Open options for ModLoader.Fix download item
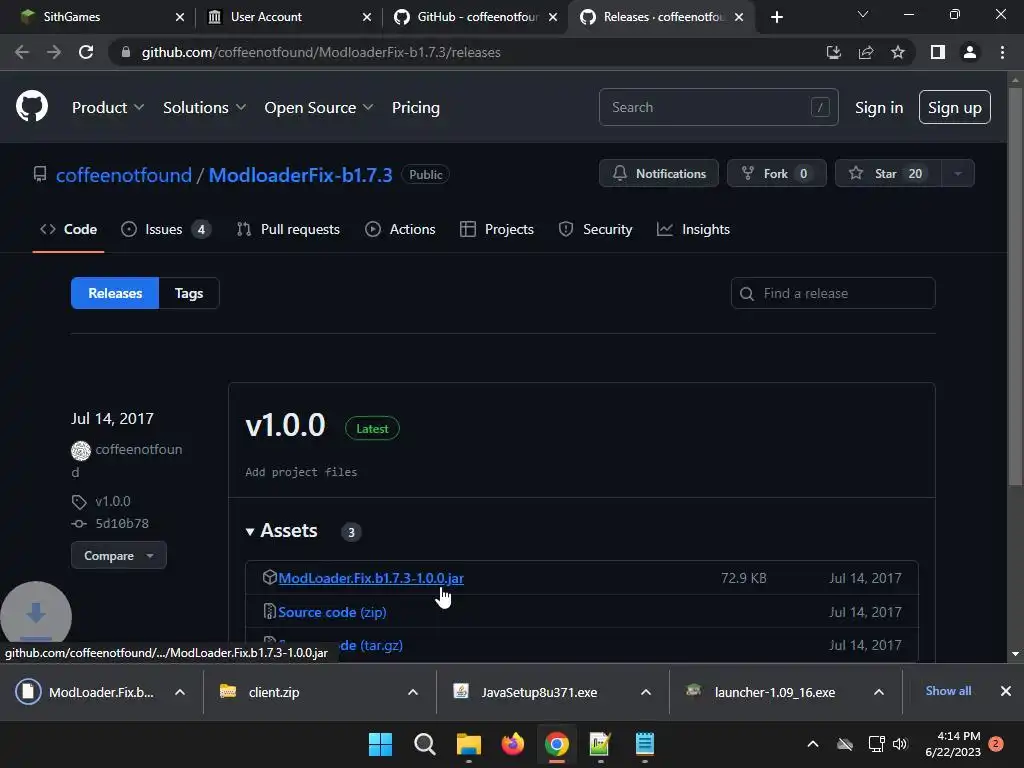The height and width of the screenshot is (768, 1024). [x=180, y=692]
